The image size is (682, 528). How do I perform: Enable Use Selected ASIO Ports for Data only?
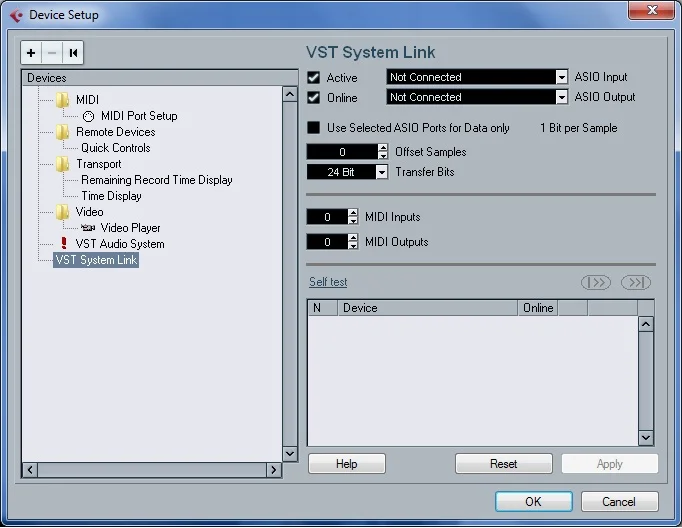point(314,128)
